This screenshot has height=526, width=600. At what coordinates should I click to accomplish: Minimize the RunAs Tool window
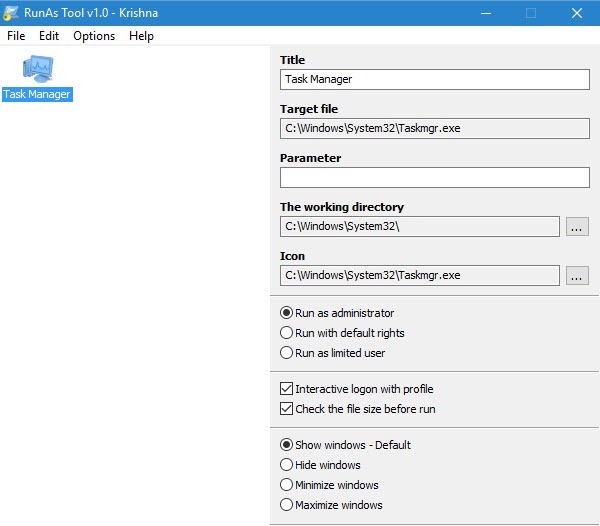[x=486, y=13]
